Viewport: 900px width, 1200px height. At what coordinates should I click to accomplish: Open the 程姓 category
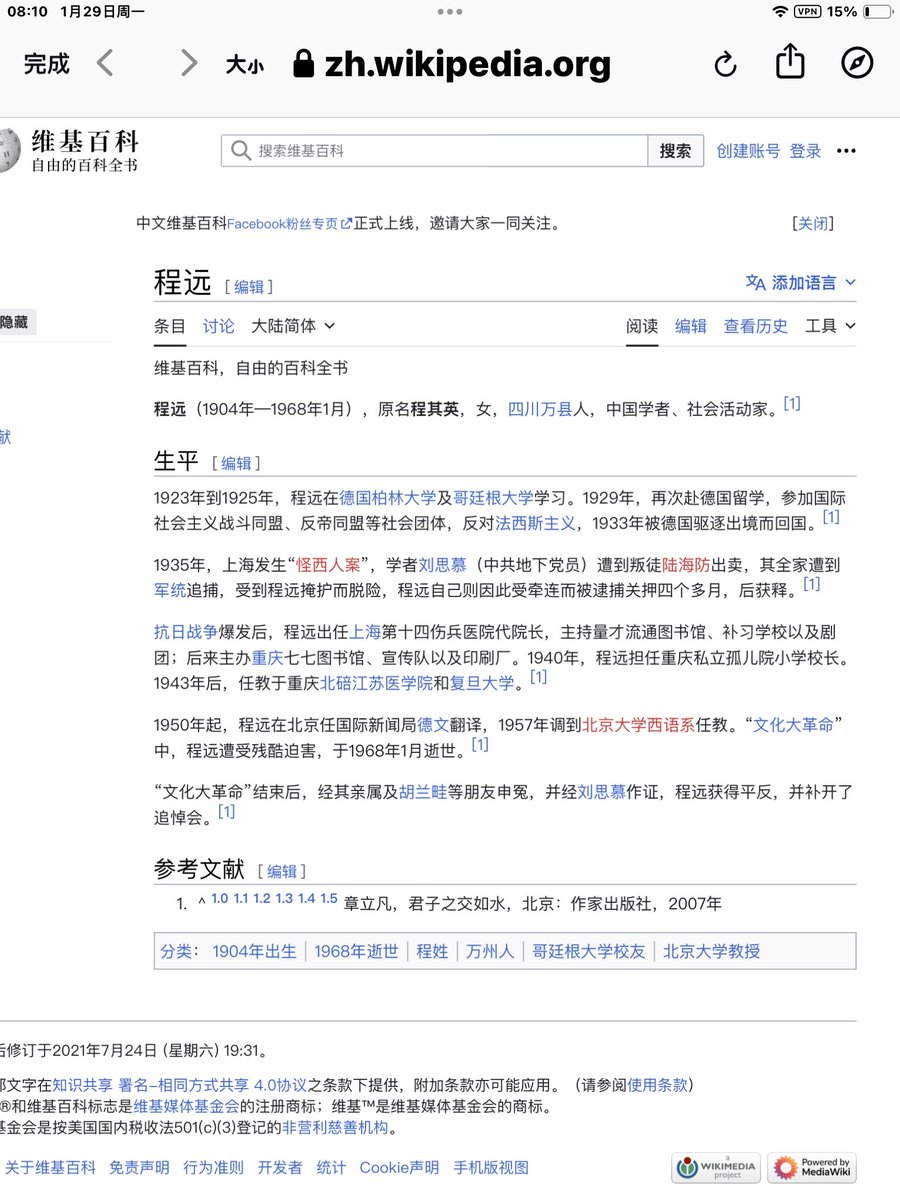coord(432,951)
